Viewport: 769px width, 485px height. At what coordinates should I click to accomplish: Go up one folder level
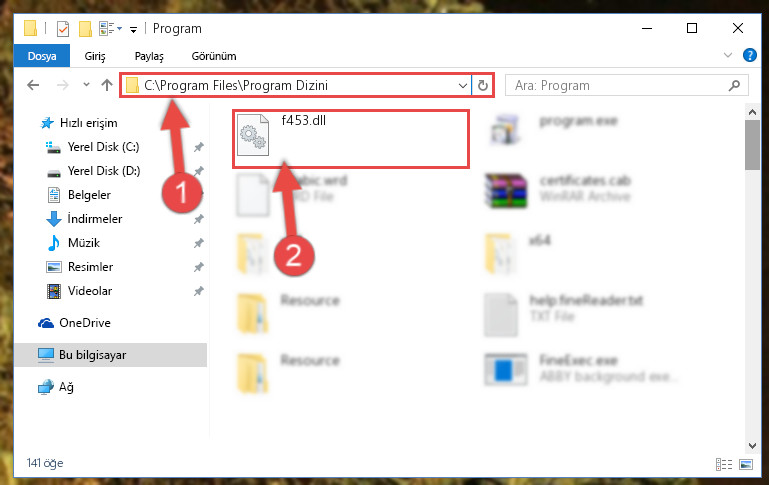106,85
